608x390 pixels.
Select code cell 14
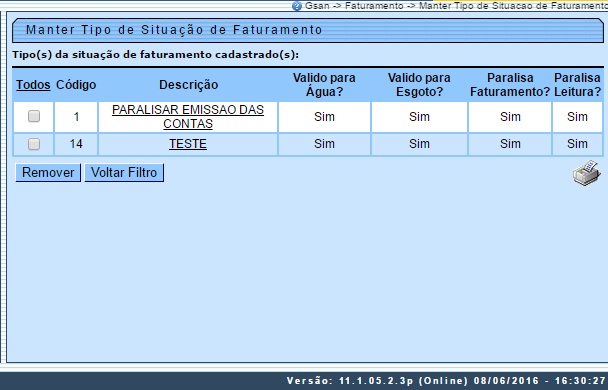[x=76, y=144]
